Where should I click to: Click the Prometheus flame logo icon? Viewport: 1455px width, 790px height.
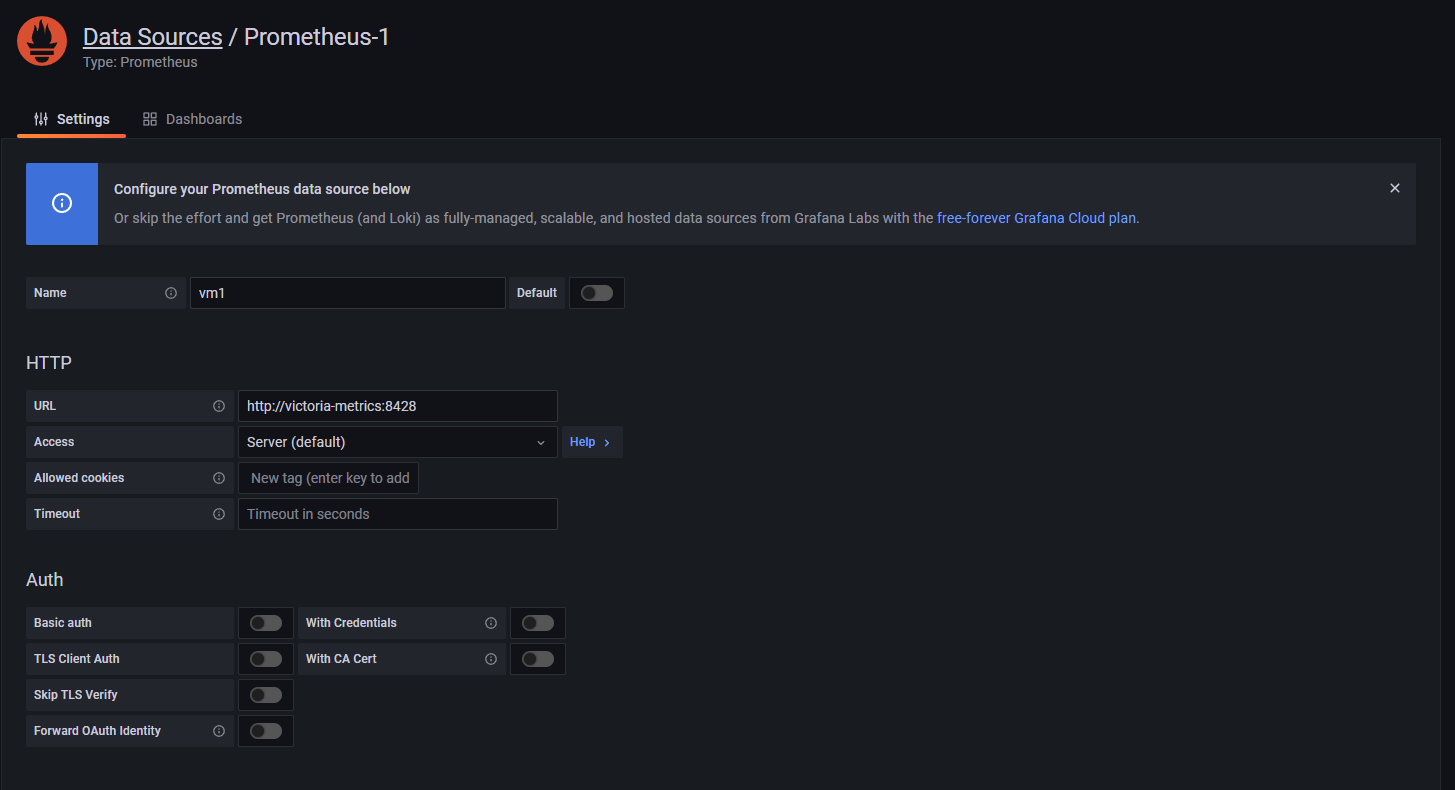(42, 41)
